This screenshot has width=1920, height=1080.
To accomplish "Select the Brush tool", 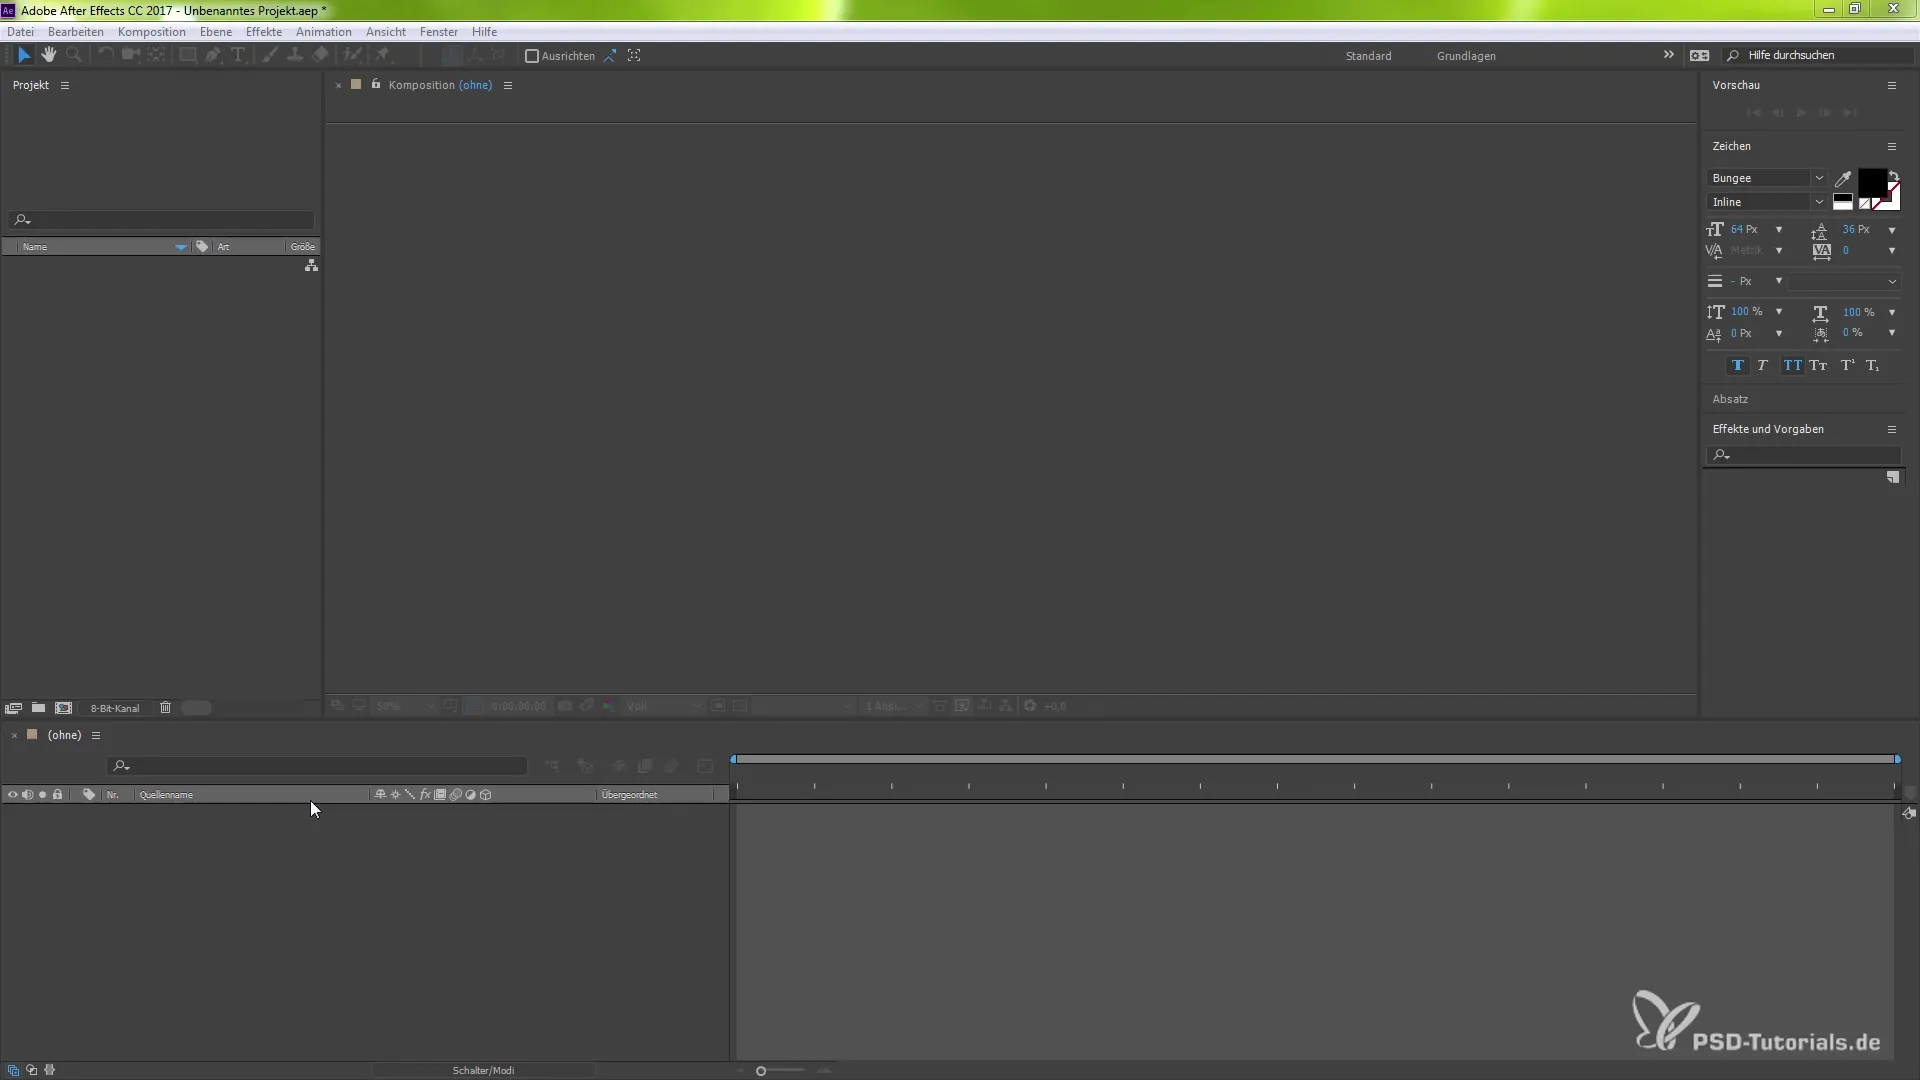I will 269,55.
